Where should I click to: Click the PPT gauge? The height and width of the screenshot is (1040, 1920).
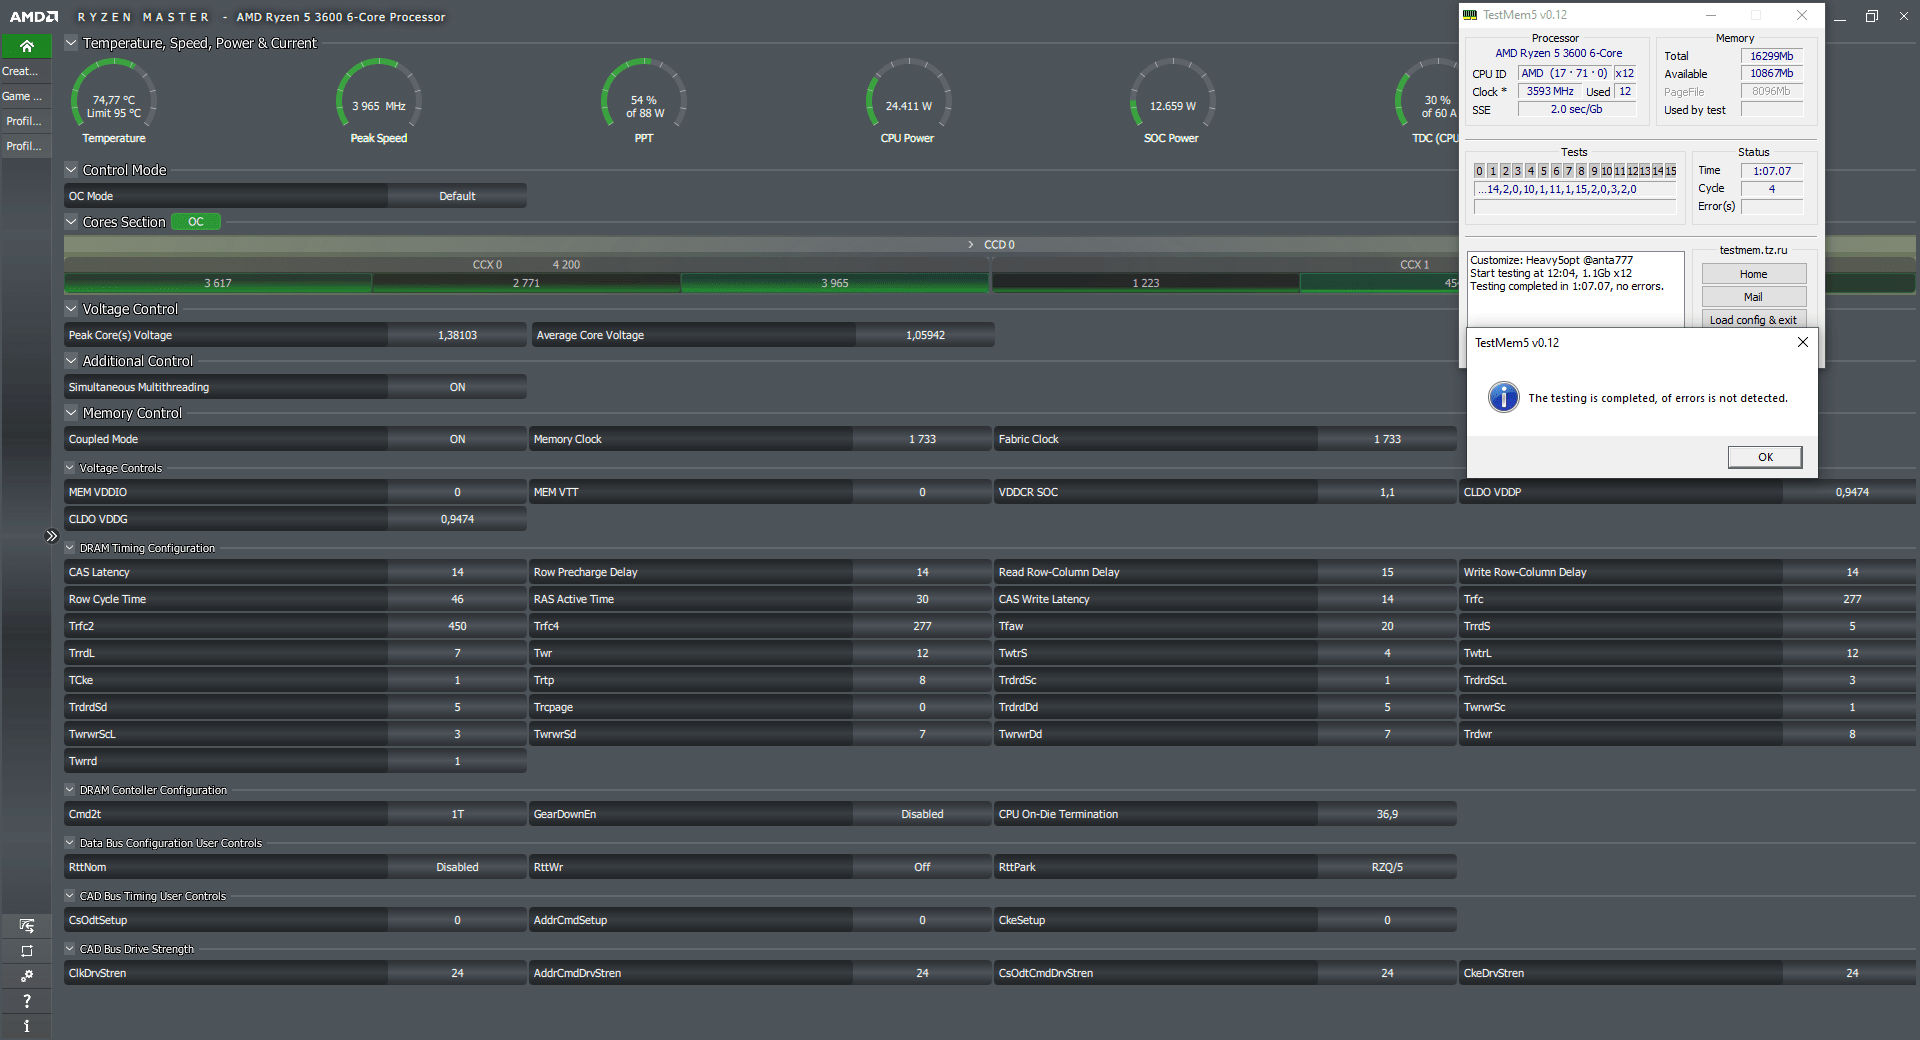click(x=644, y=100)
